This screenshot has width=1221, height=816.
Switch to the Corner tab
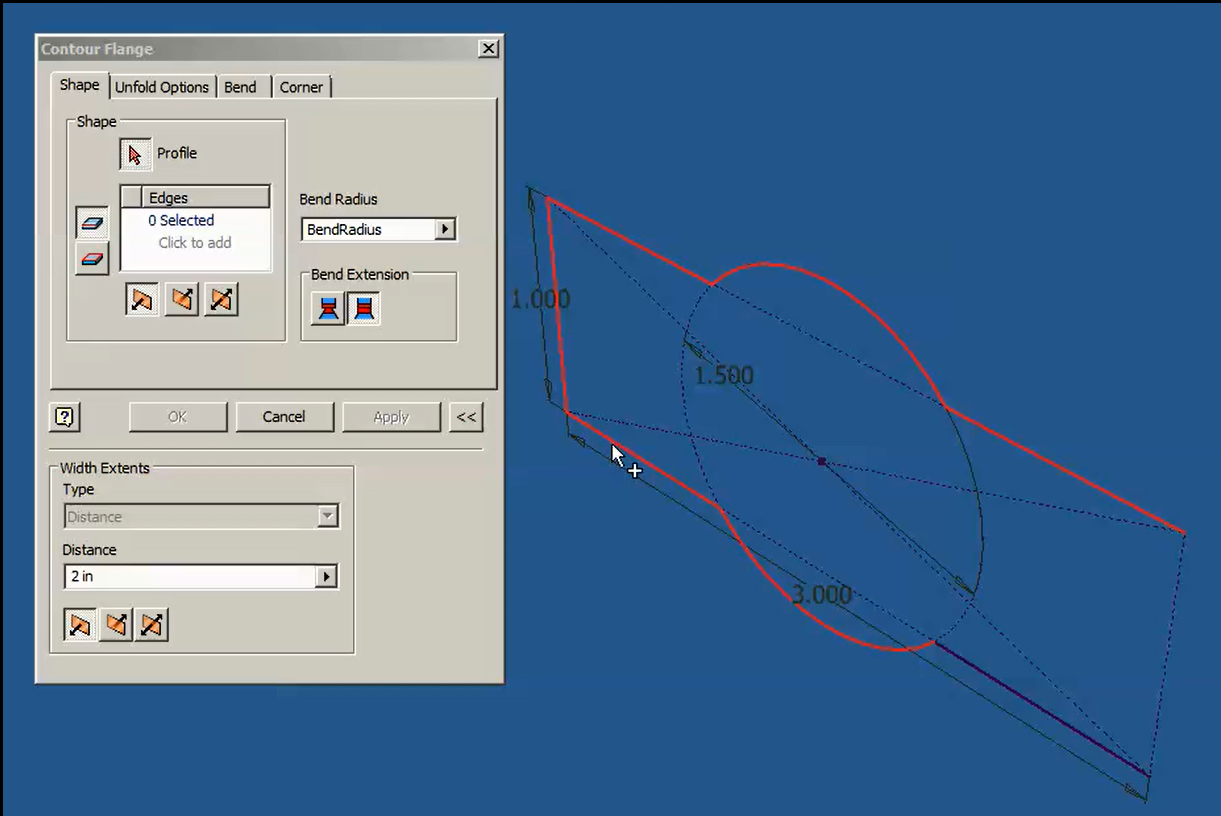point(301,87)
